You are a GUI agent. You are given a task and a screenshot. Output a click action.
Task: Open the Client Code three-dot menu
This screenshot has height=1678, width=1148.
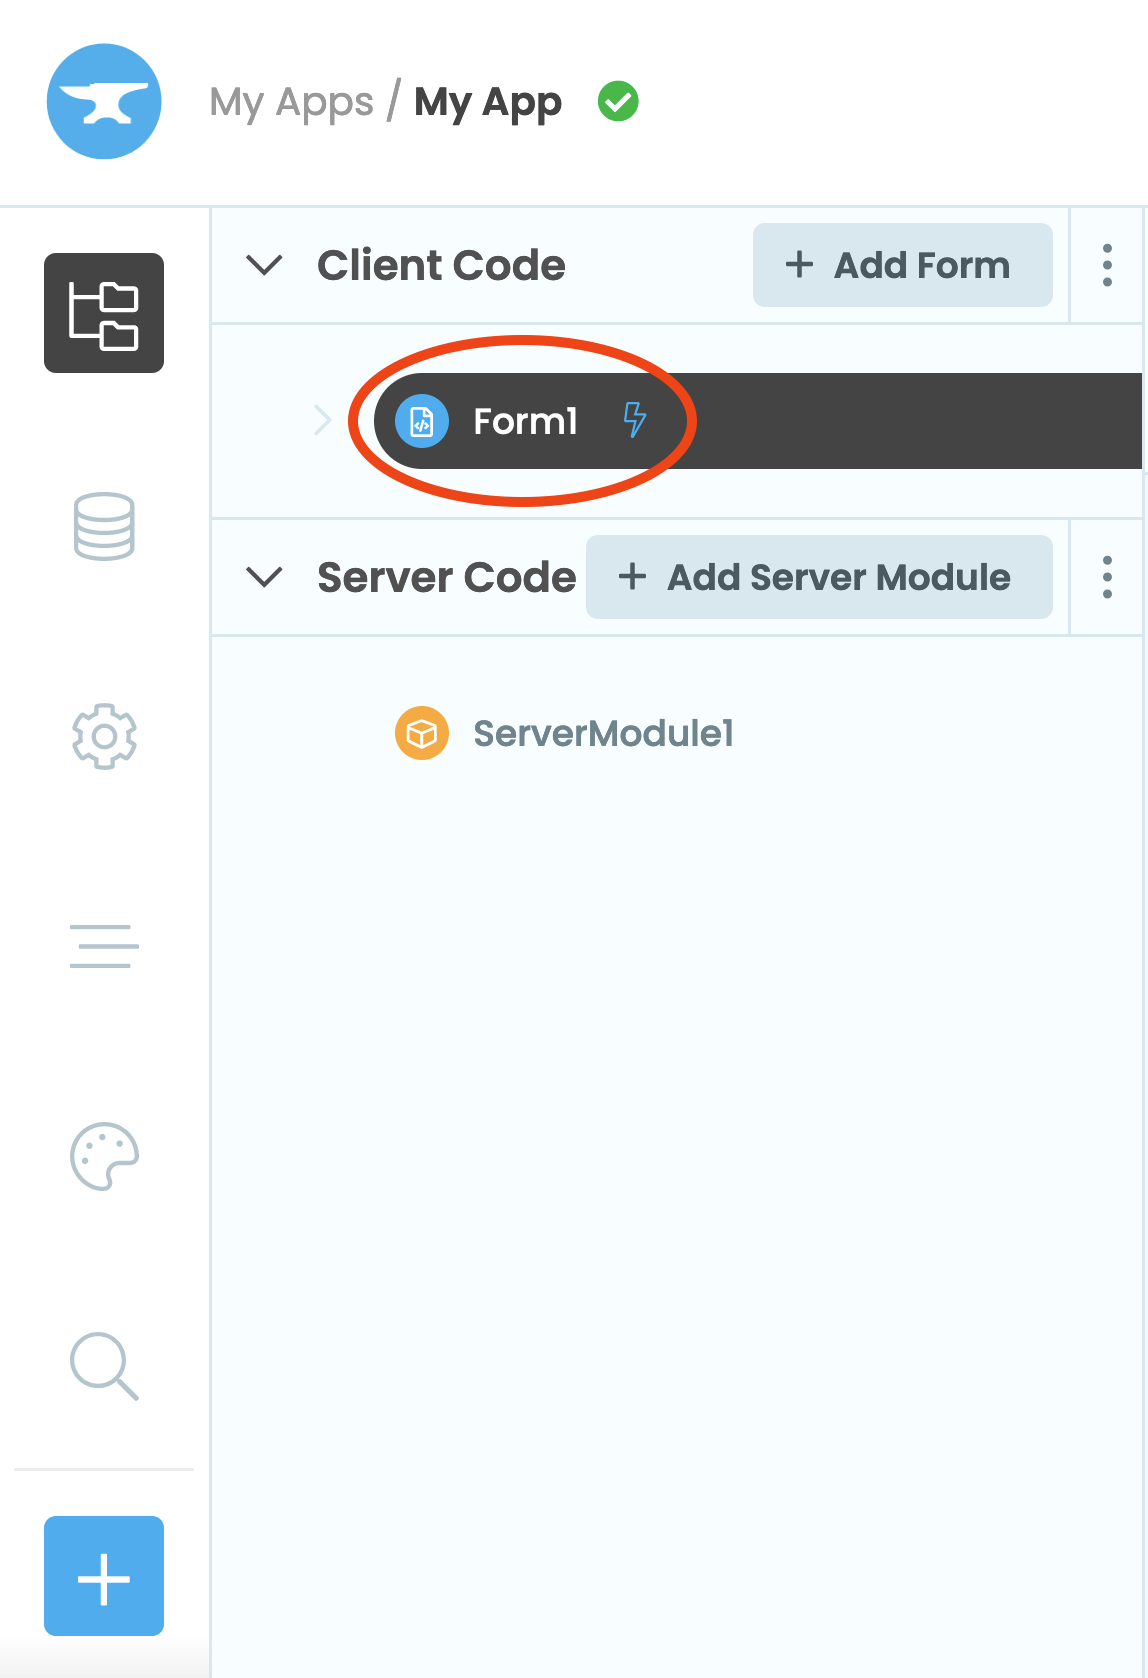(x=1108, y=266)
